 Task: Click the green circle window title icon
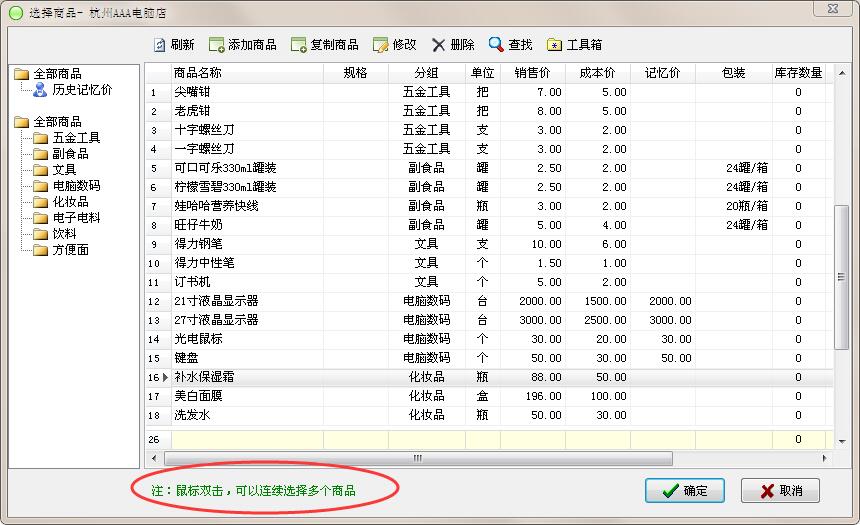(x=16, y=13)
